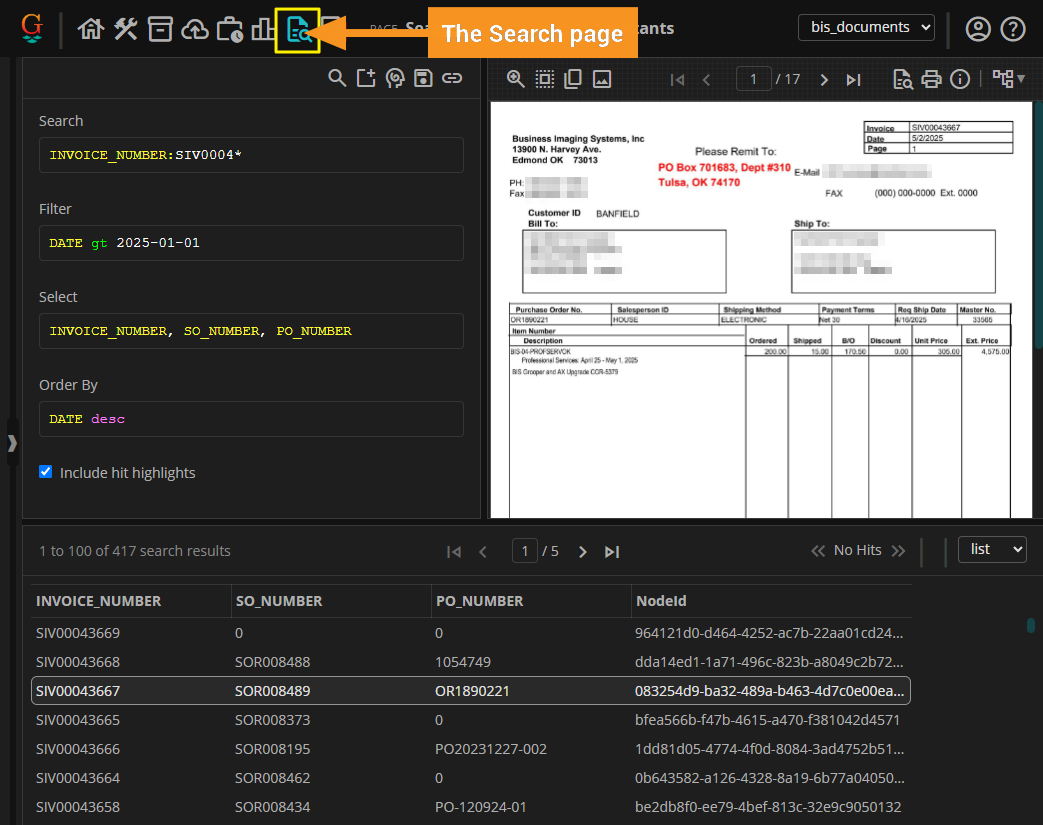Viewport: 1043px width, 825px height.
Task: Copy the search link icon
Action: [x=452, y=79]
